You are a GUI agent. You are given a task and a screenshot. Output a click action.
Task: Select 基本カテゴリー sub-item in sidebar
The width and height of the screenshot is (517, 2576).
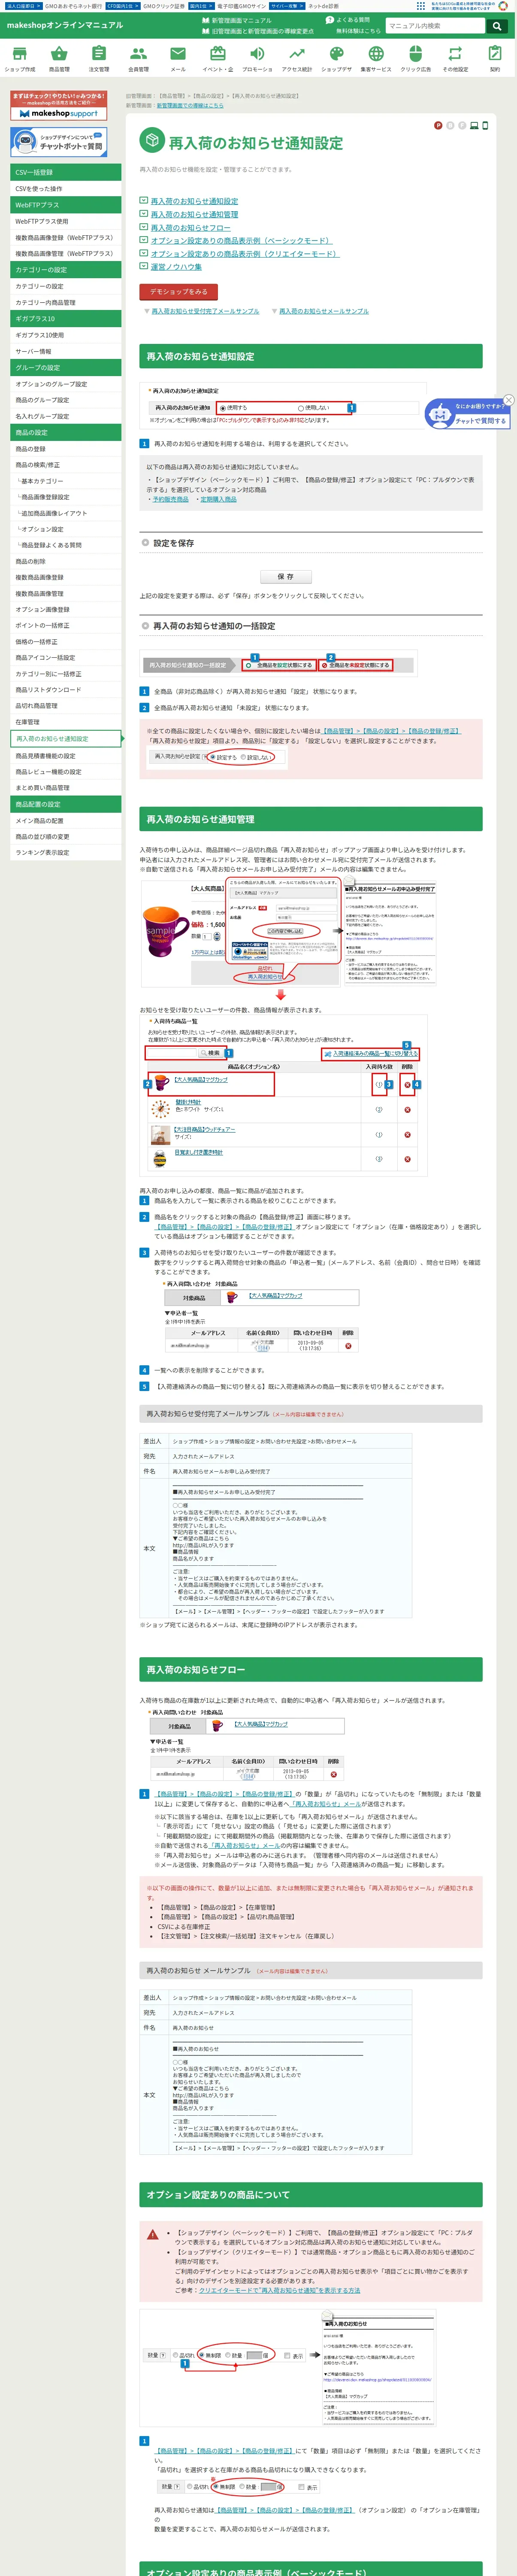tap(66, 481)
